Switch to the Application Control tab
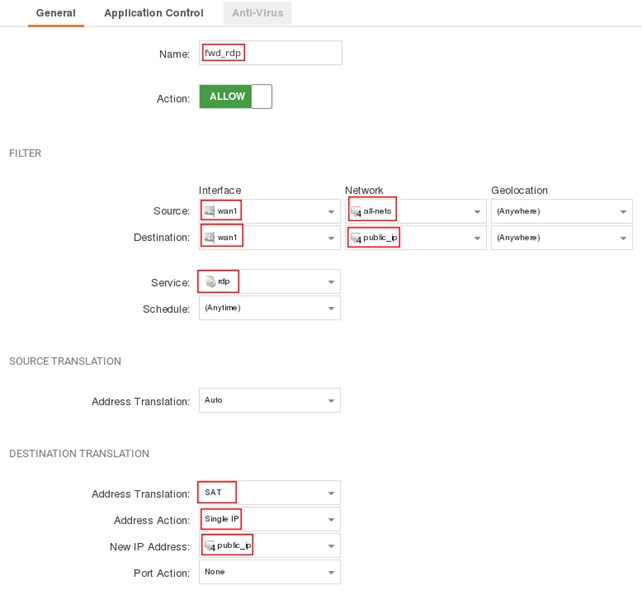The image size is (642, 595). [x=153, y=13]
